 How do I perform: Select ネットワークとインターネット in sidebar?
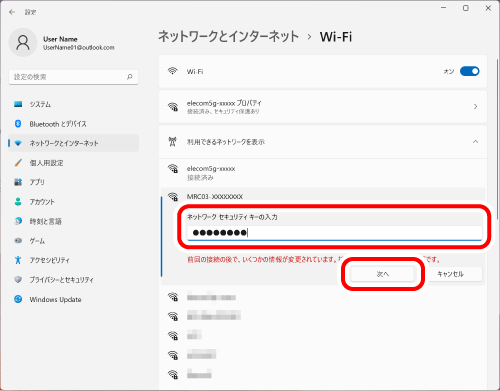click(73, 143)
